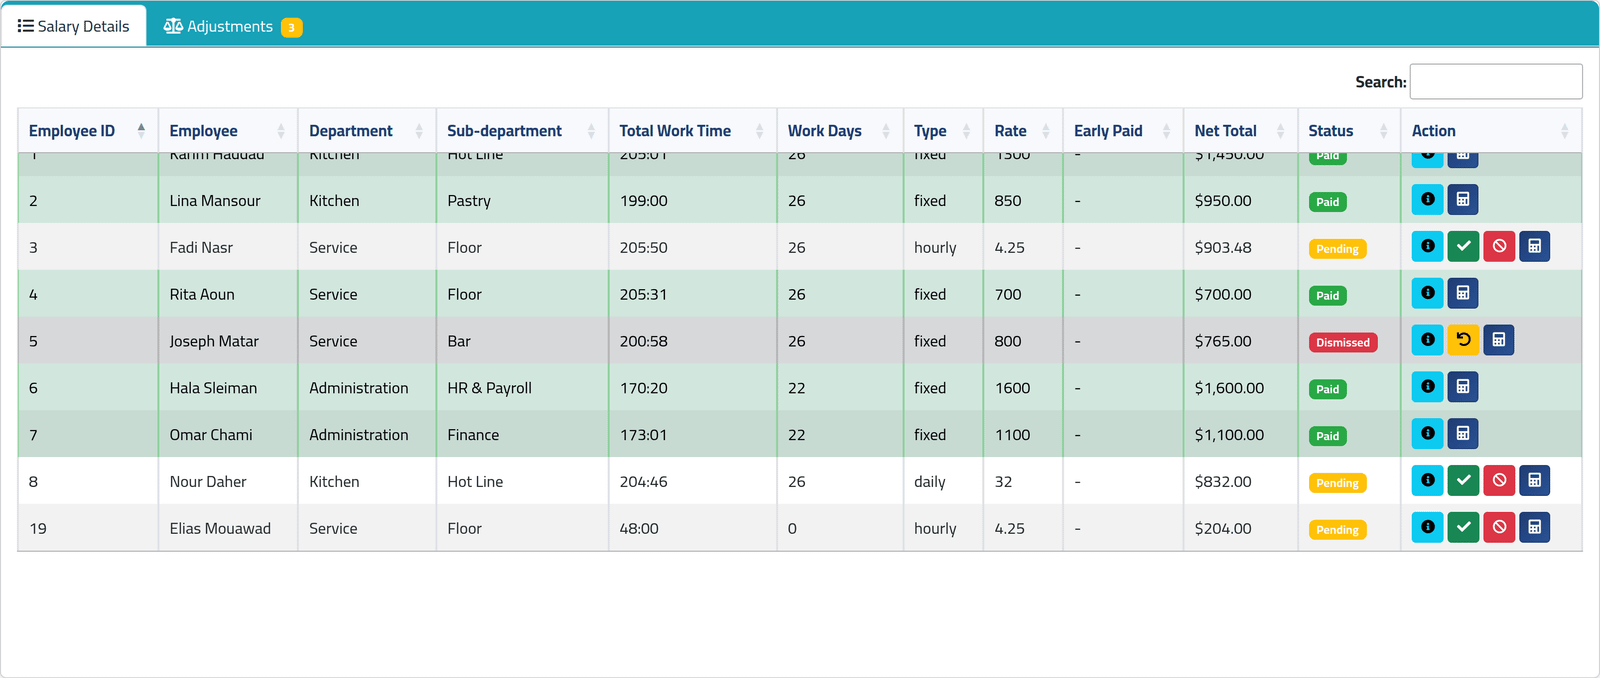Click the Bar sub-department cell

[x=522, y=341]
